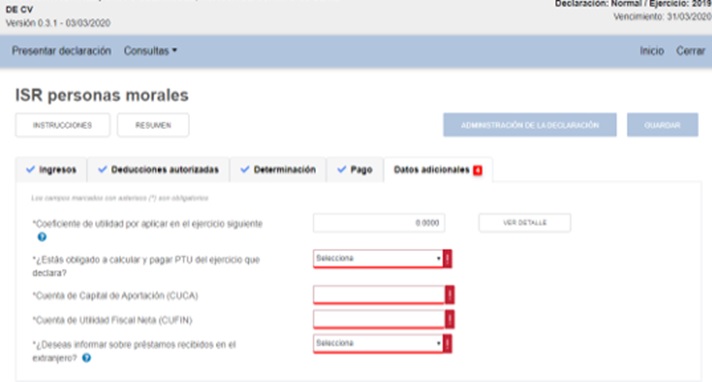Click VER DETALLE for coeficiente de utilidad
Screen dimensions: 712x382
(x=524, y=223)
